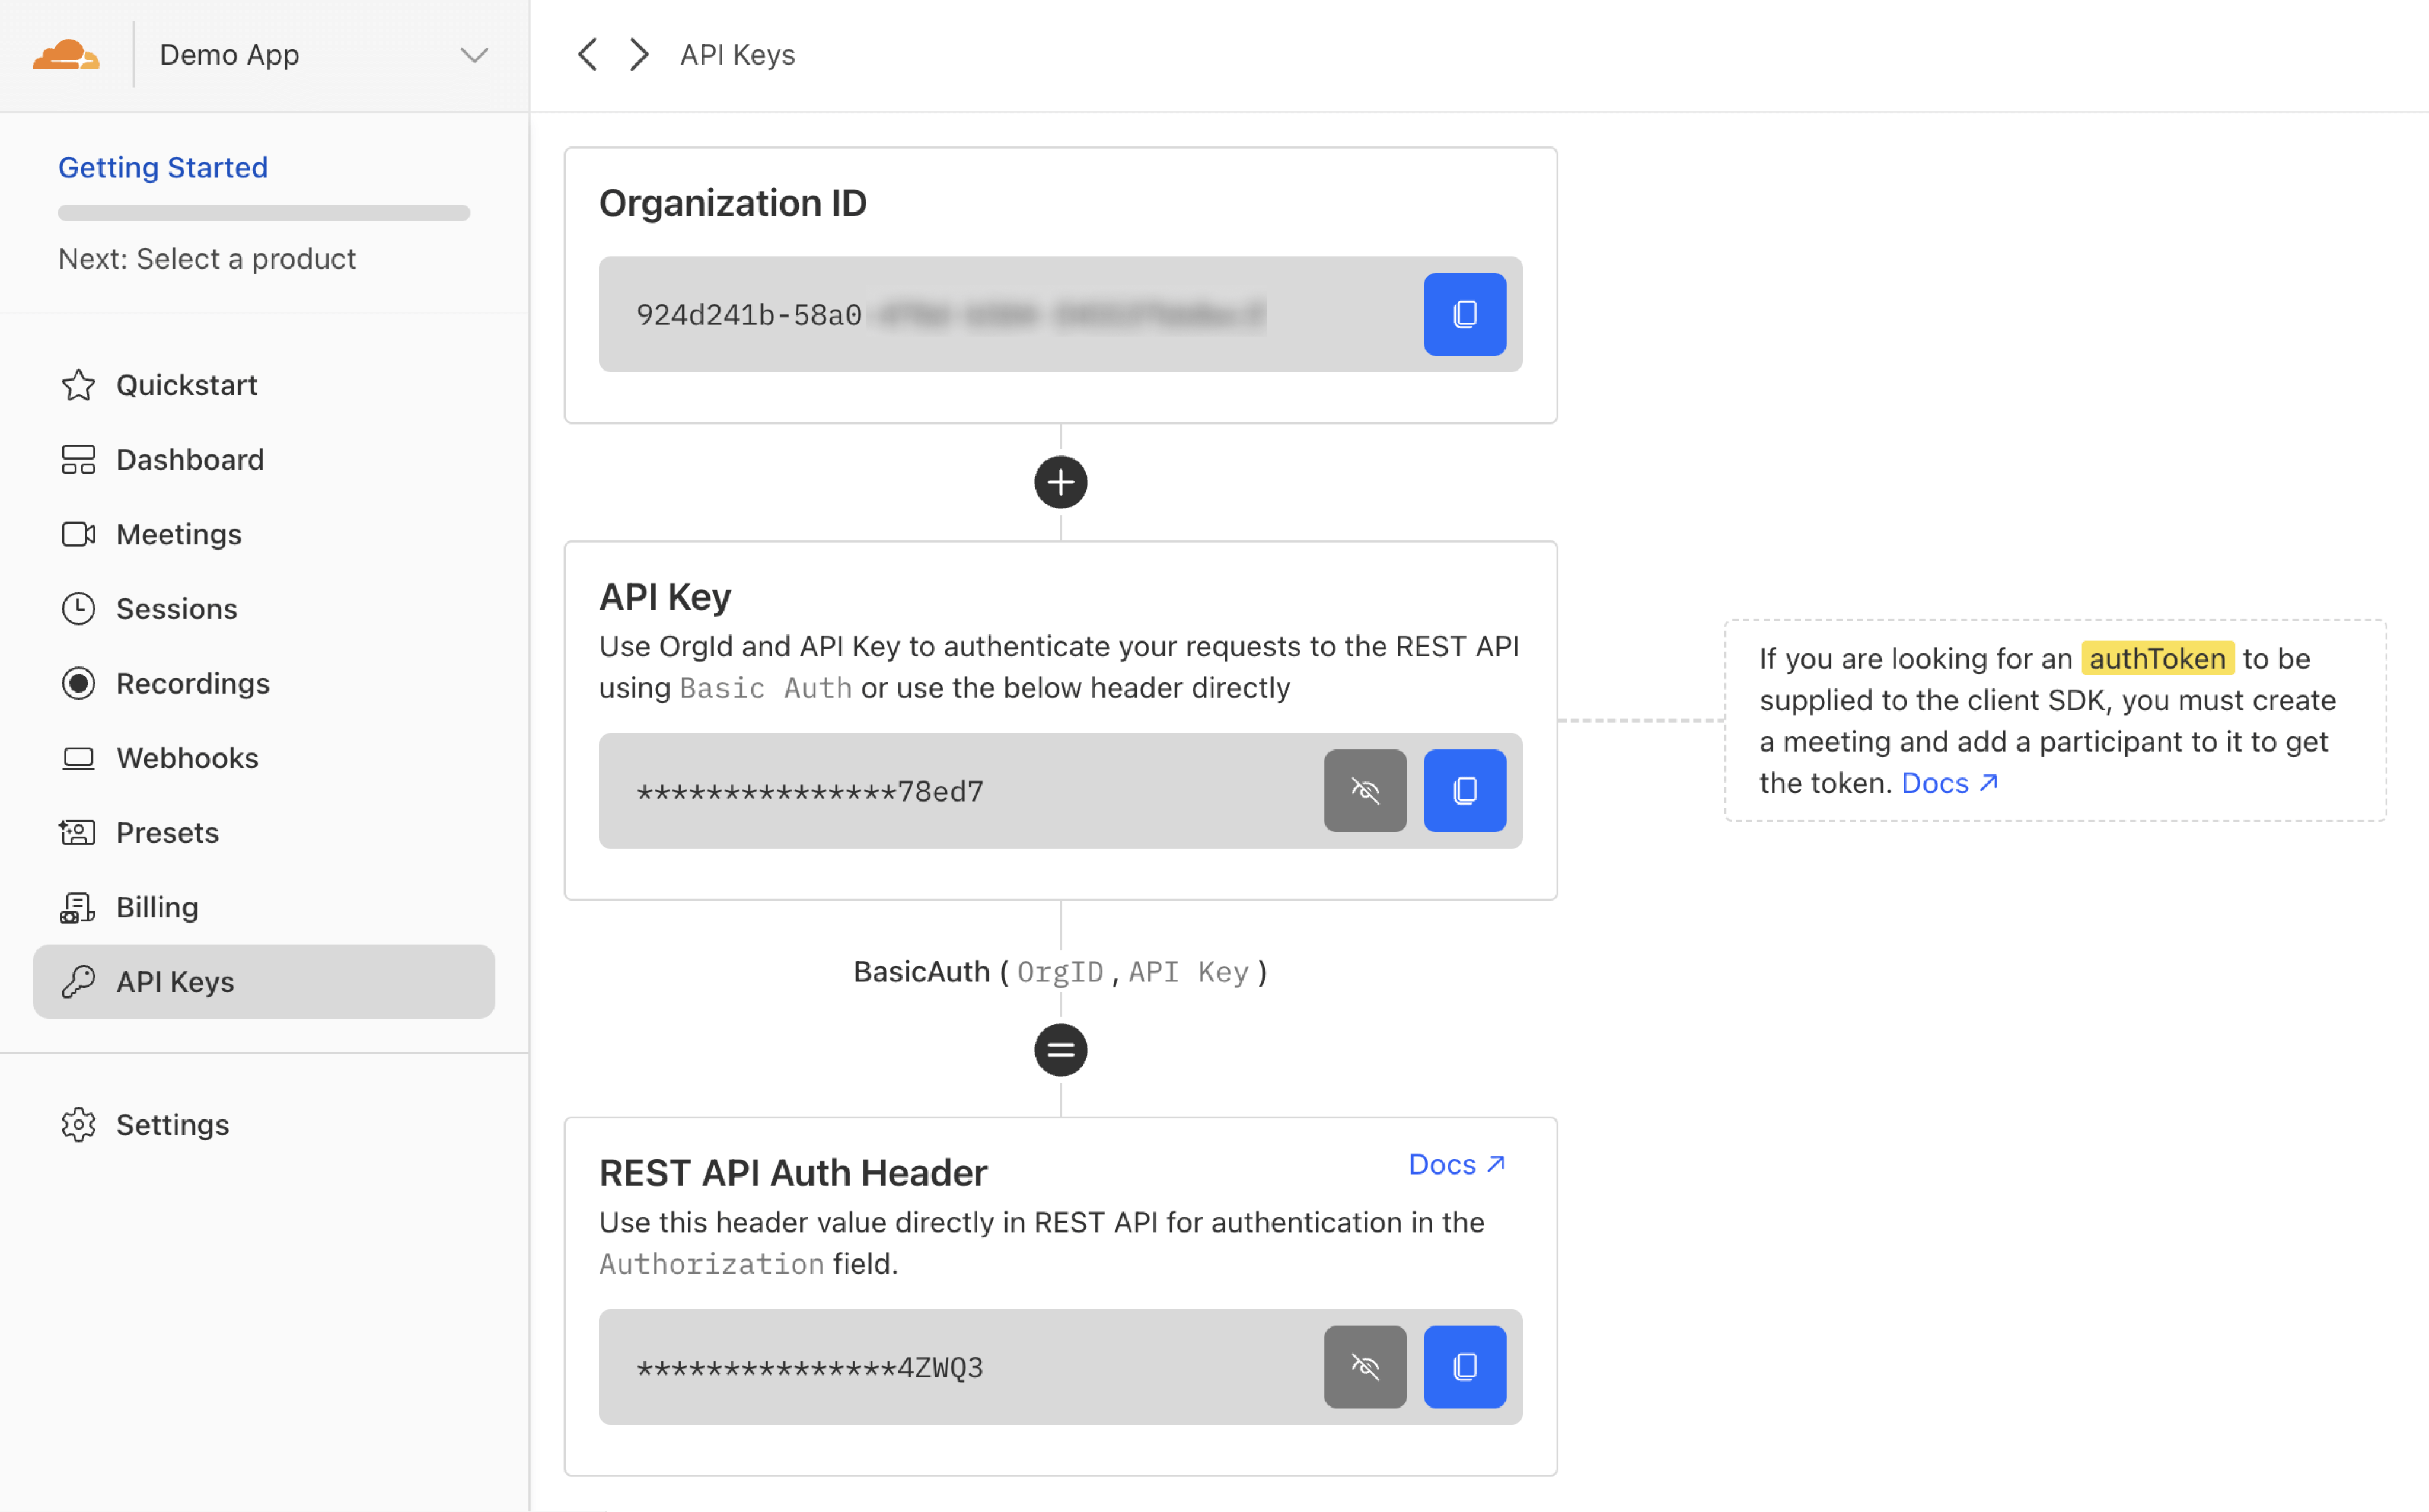Select the Dashboard menu item

pyautogui.click(x=190, y=460)
